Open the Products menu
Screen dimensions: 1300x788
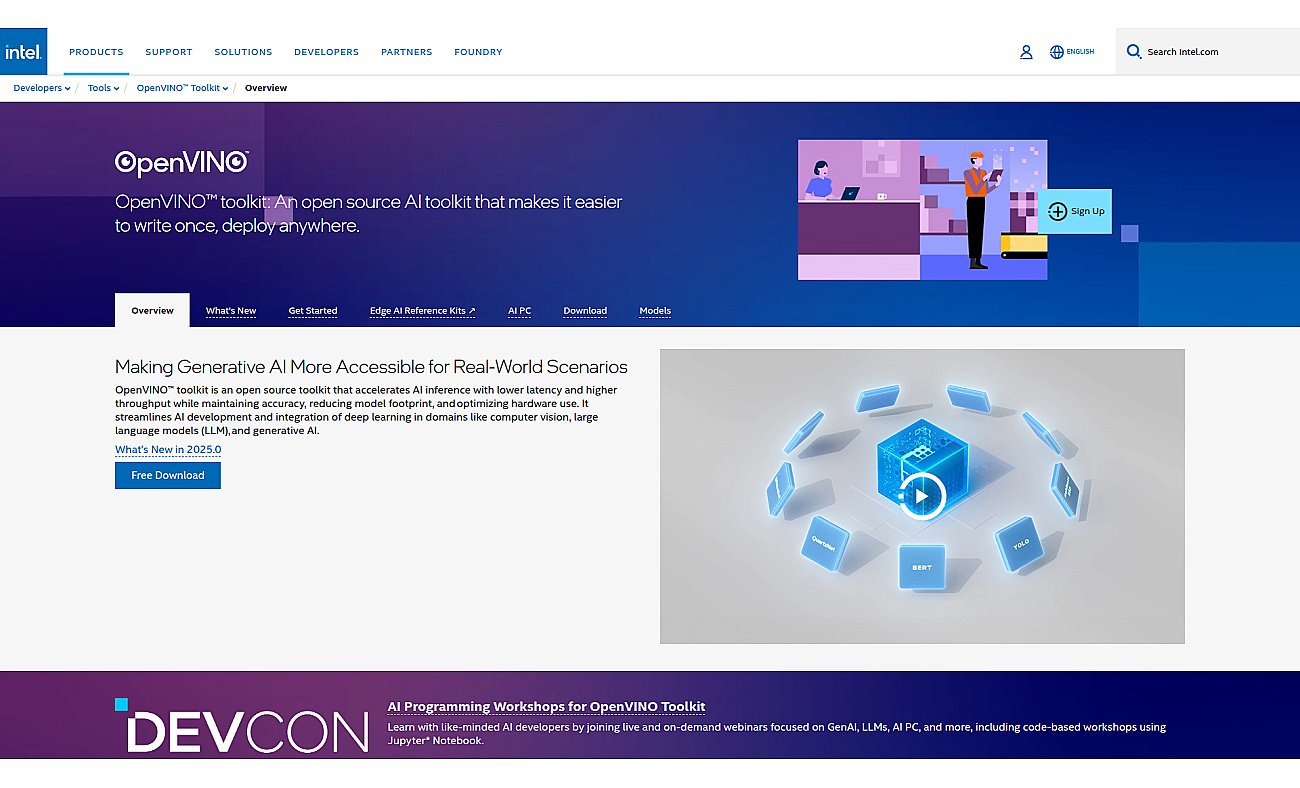(96, 52)
